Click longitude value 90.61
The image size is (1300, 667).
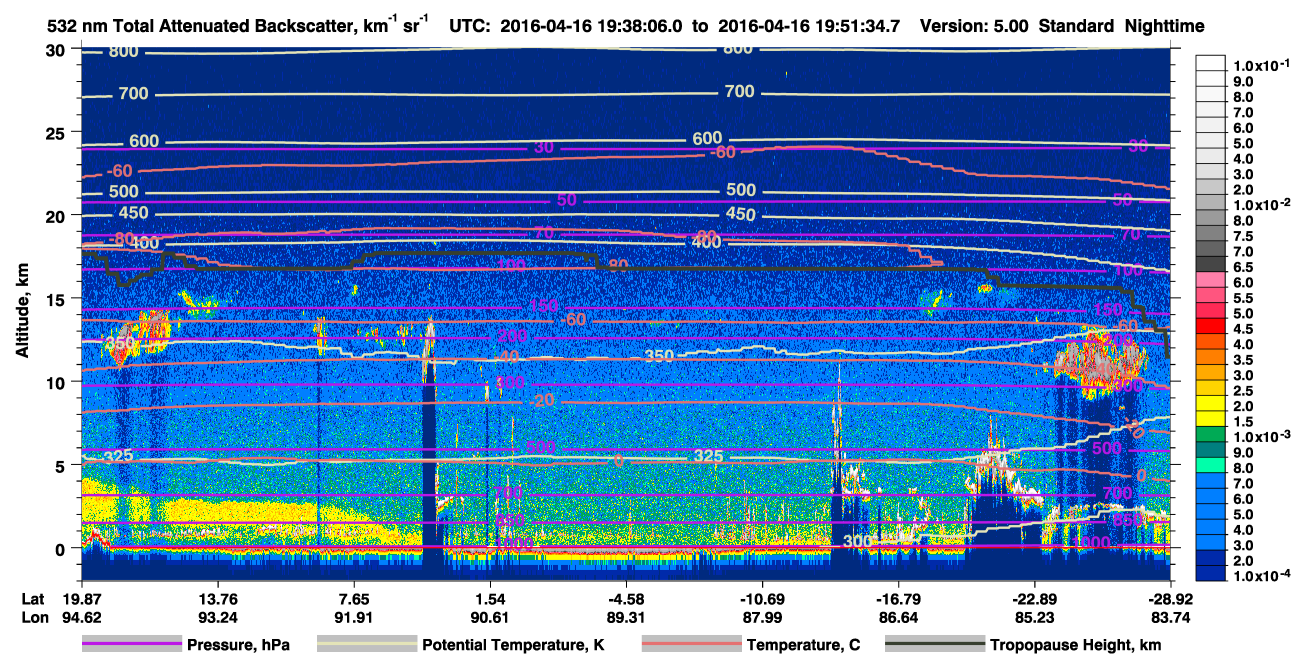click(489, 618)
